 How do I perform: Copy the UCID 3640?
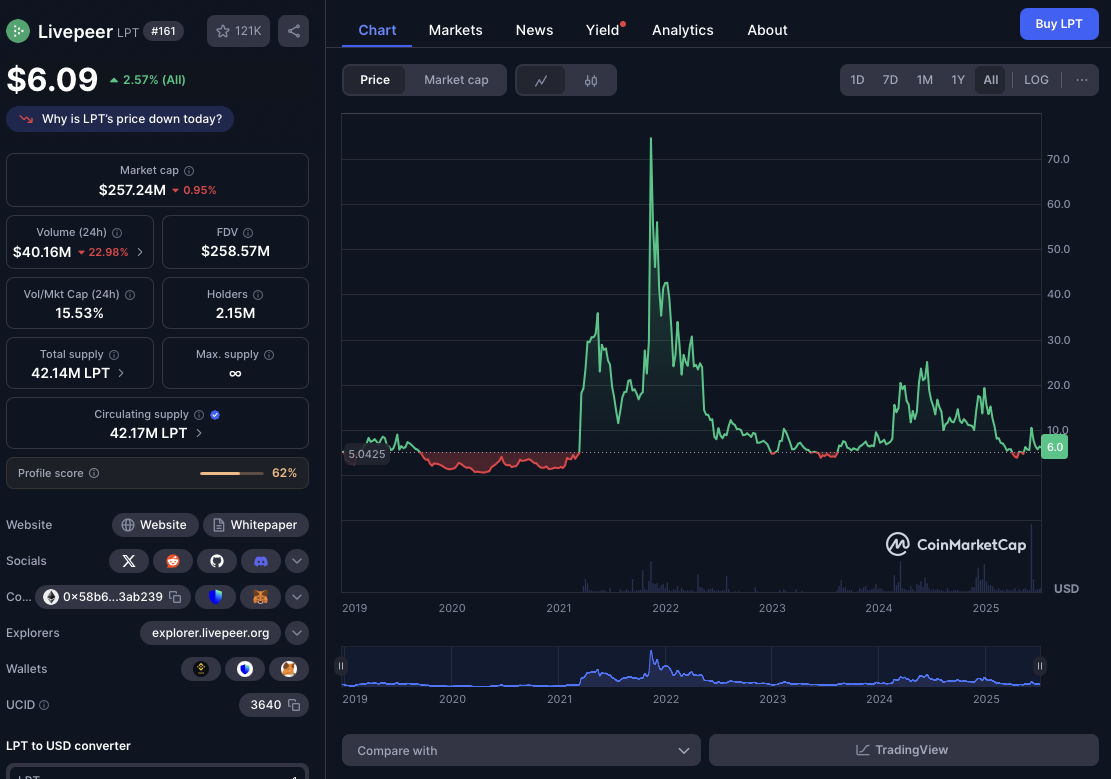[x=294, y=705]
